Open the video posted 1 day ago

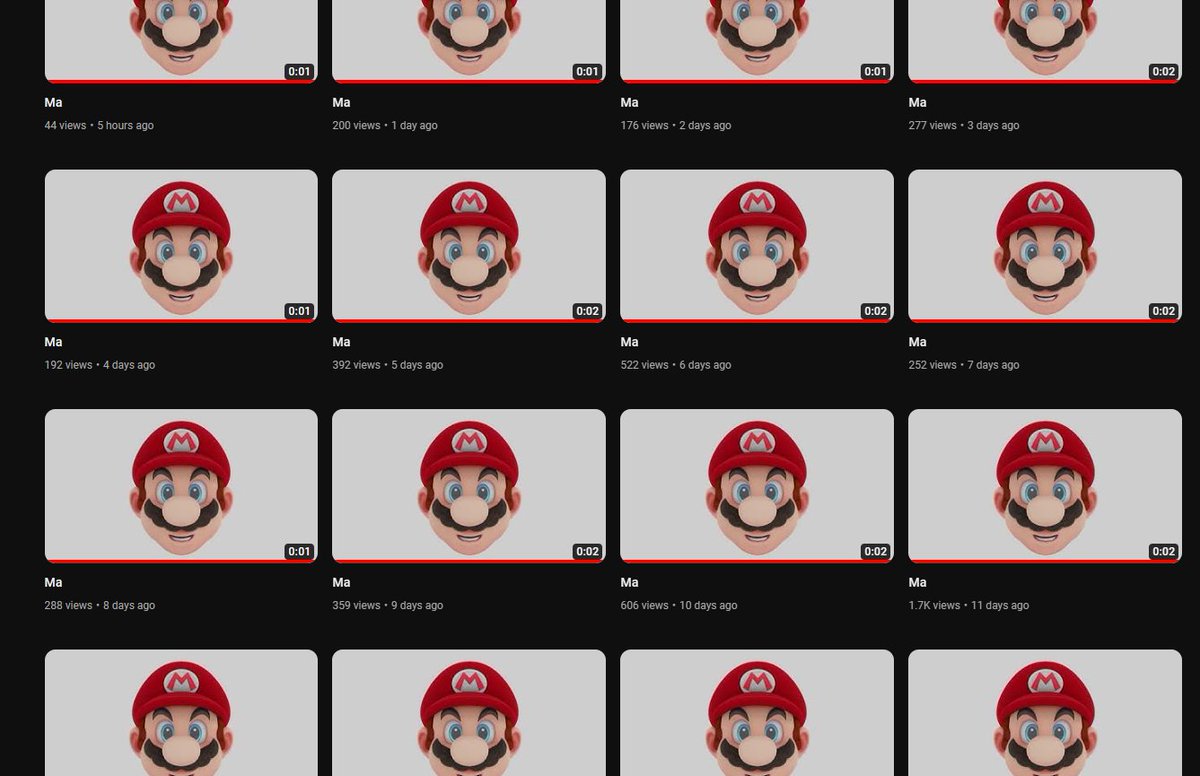coord(468,40)
